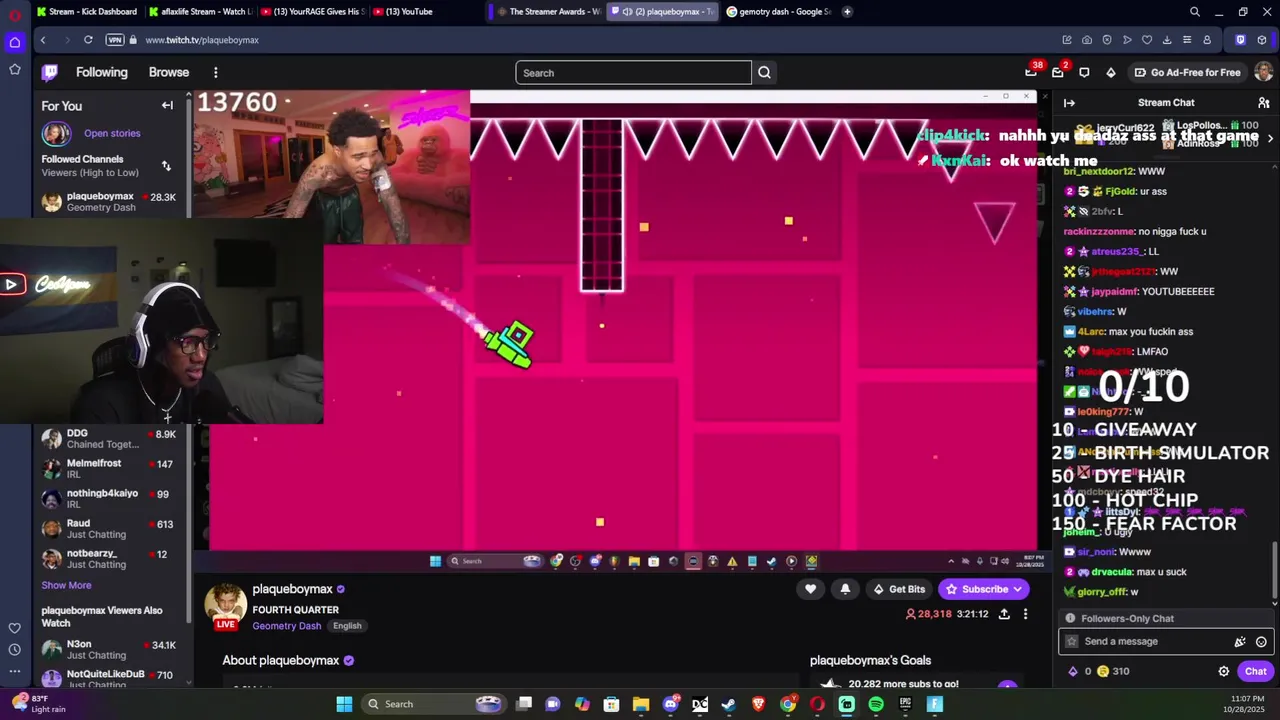This screenshot has width=1280, height=720.
Task: Open the emote picker in chat box
Action: click(1261, 642)
